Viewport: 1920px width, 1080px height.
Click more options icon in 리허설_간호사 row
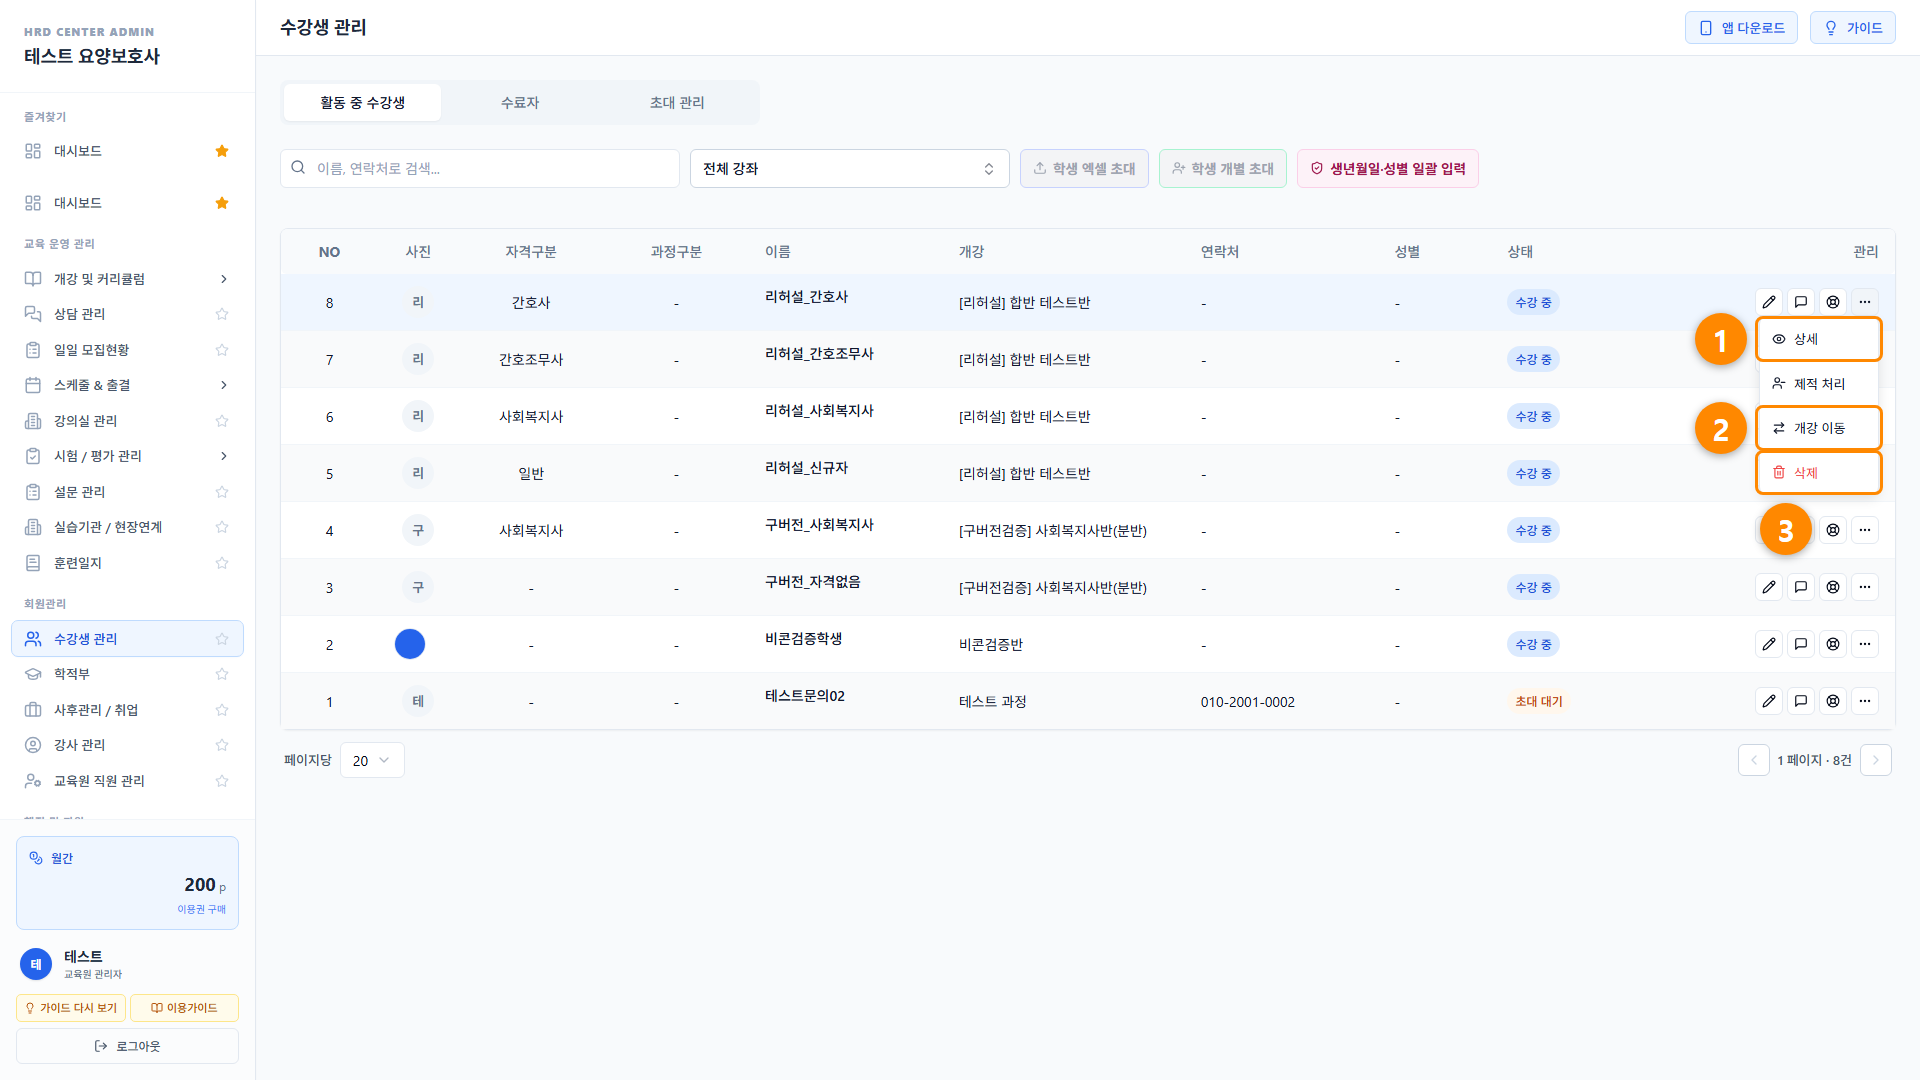tap(1865, 302)
